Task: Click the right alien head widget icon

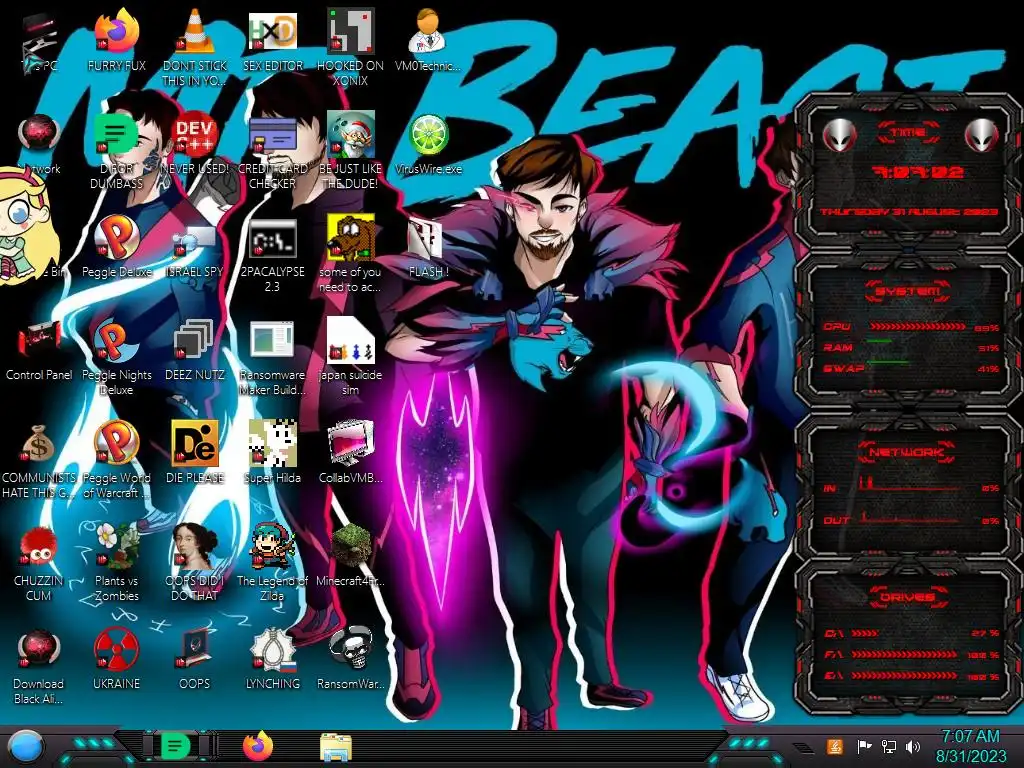Action: pos(981,135)
